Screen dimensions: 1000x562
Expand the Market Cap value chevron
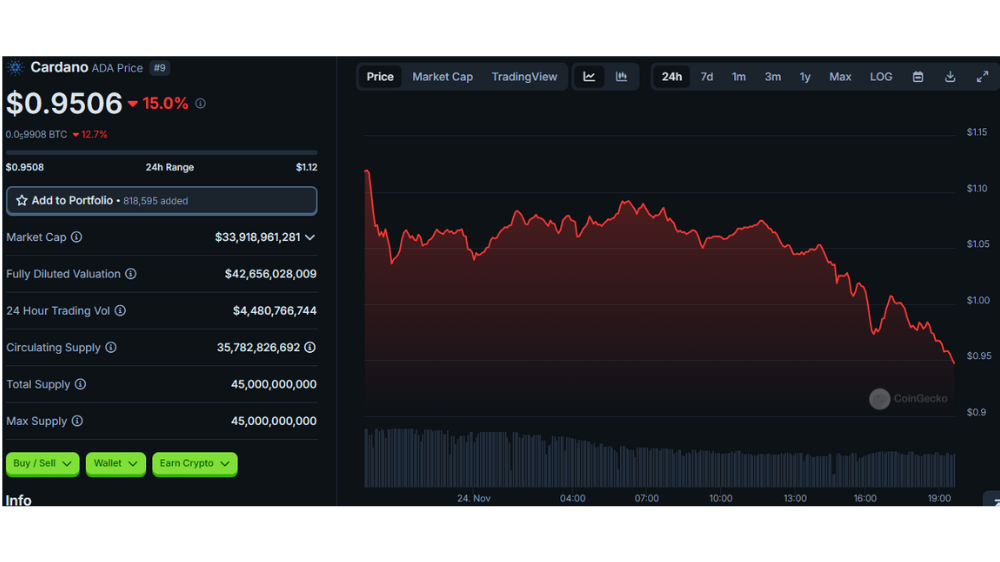[310, 237]
